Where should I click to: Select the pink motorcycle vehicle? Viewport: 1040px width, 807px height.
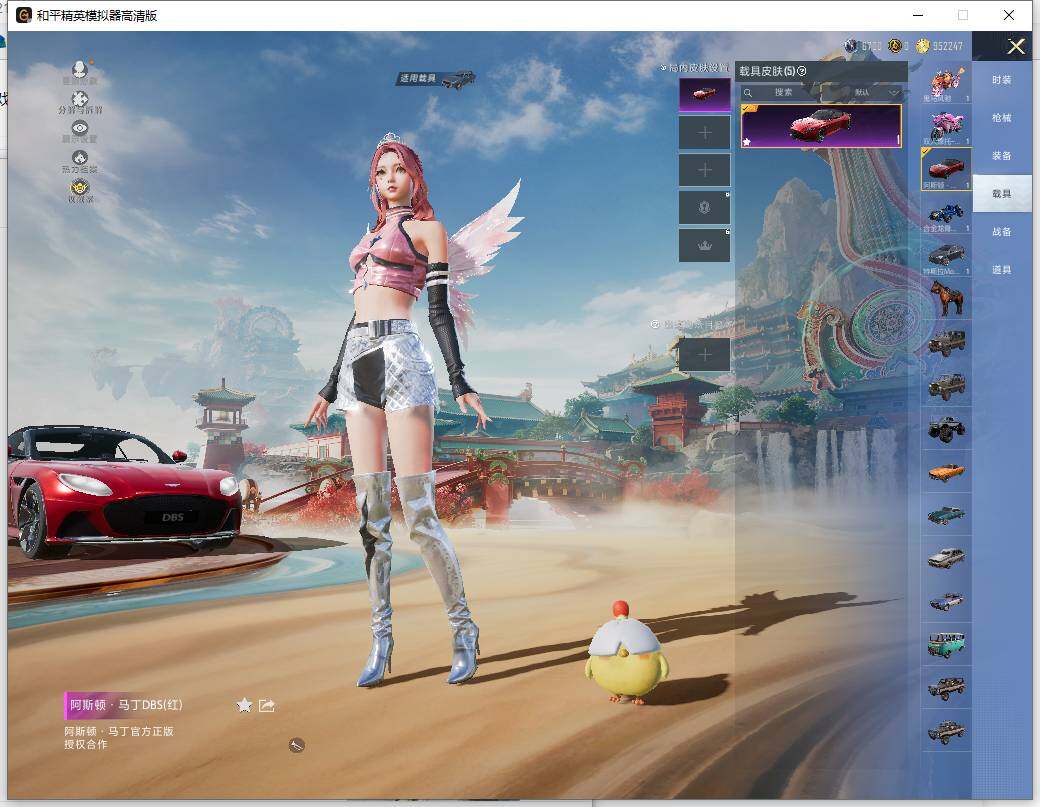(946, 126)
